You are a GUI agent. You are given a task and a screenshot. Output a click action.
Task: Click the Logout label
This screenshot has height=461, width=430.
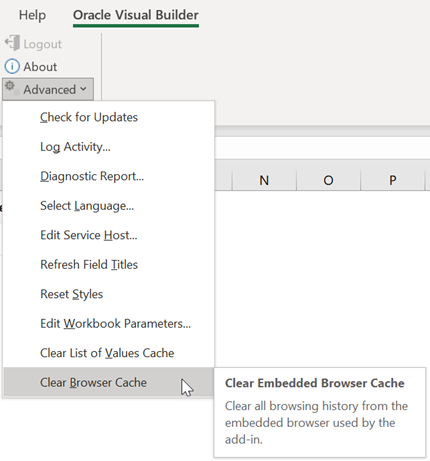[x=42, y=44]
